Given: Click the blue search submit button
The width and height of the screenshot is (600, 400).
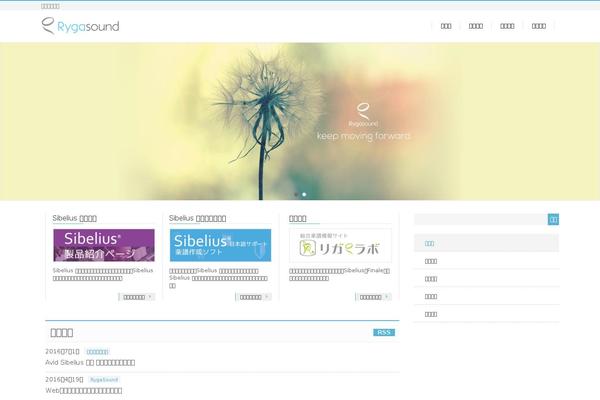Looking at the screenshot, I should click(x=553, y=219).
